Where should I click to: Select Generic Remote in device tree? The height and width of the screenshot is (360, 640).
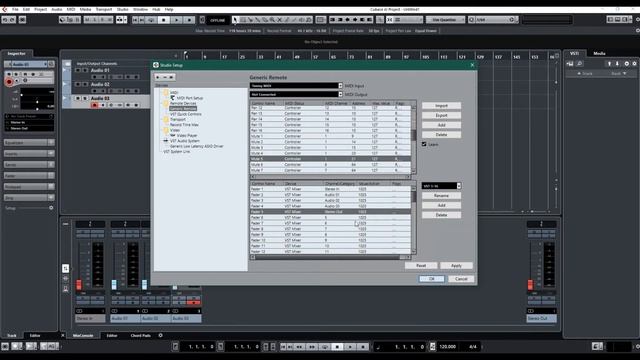point(183,109)
